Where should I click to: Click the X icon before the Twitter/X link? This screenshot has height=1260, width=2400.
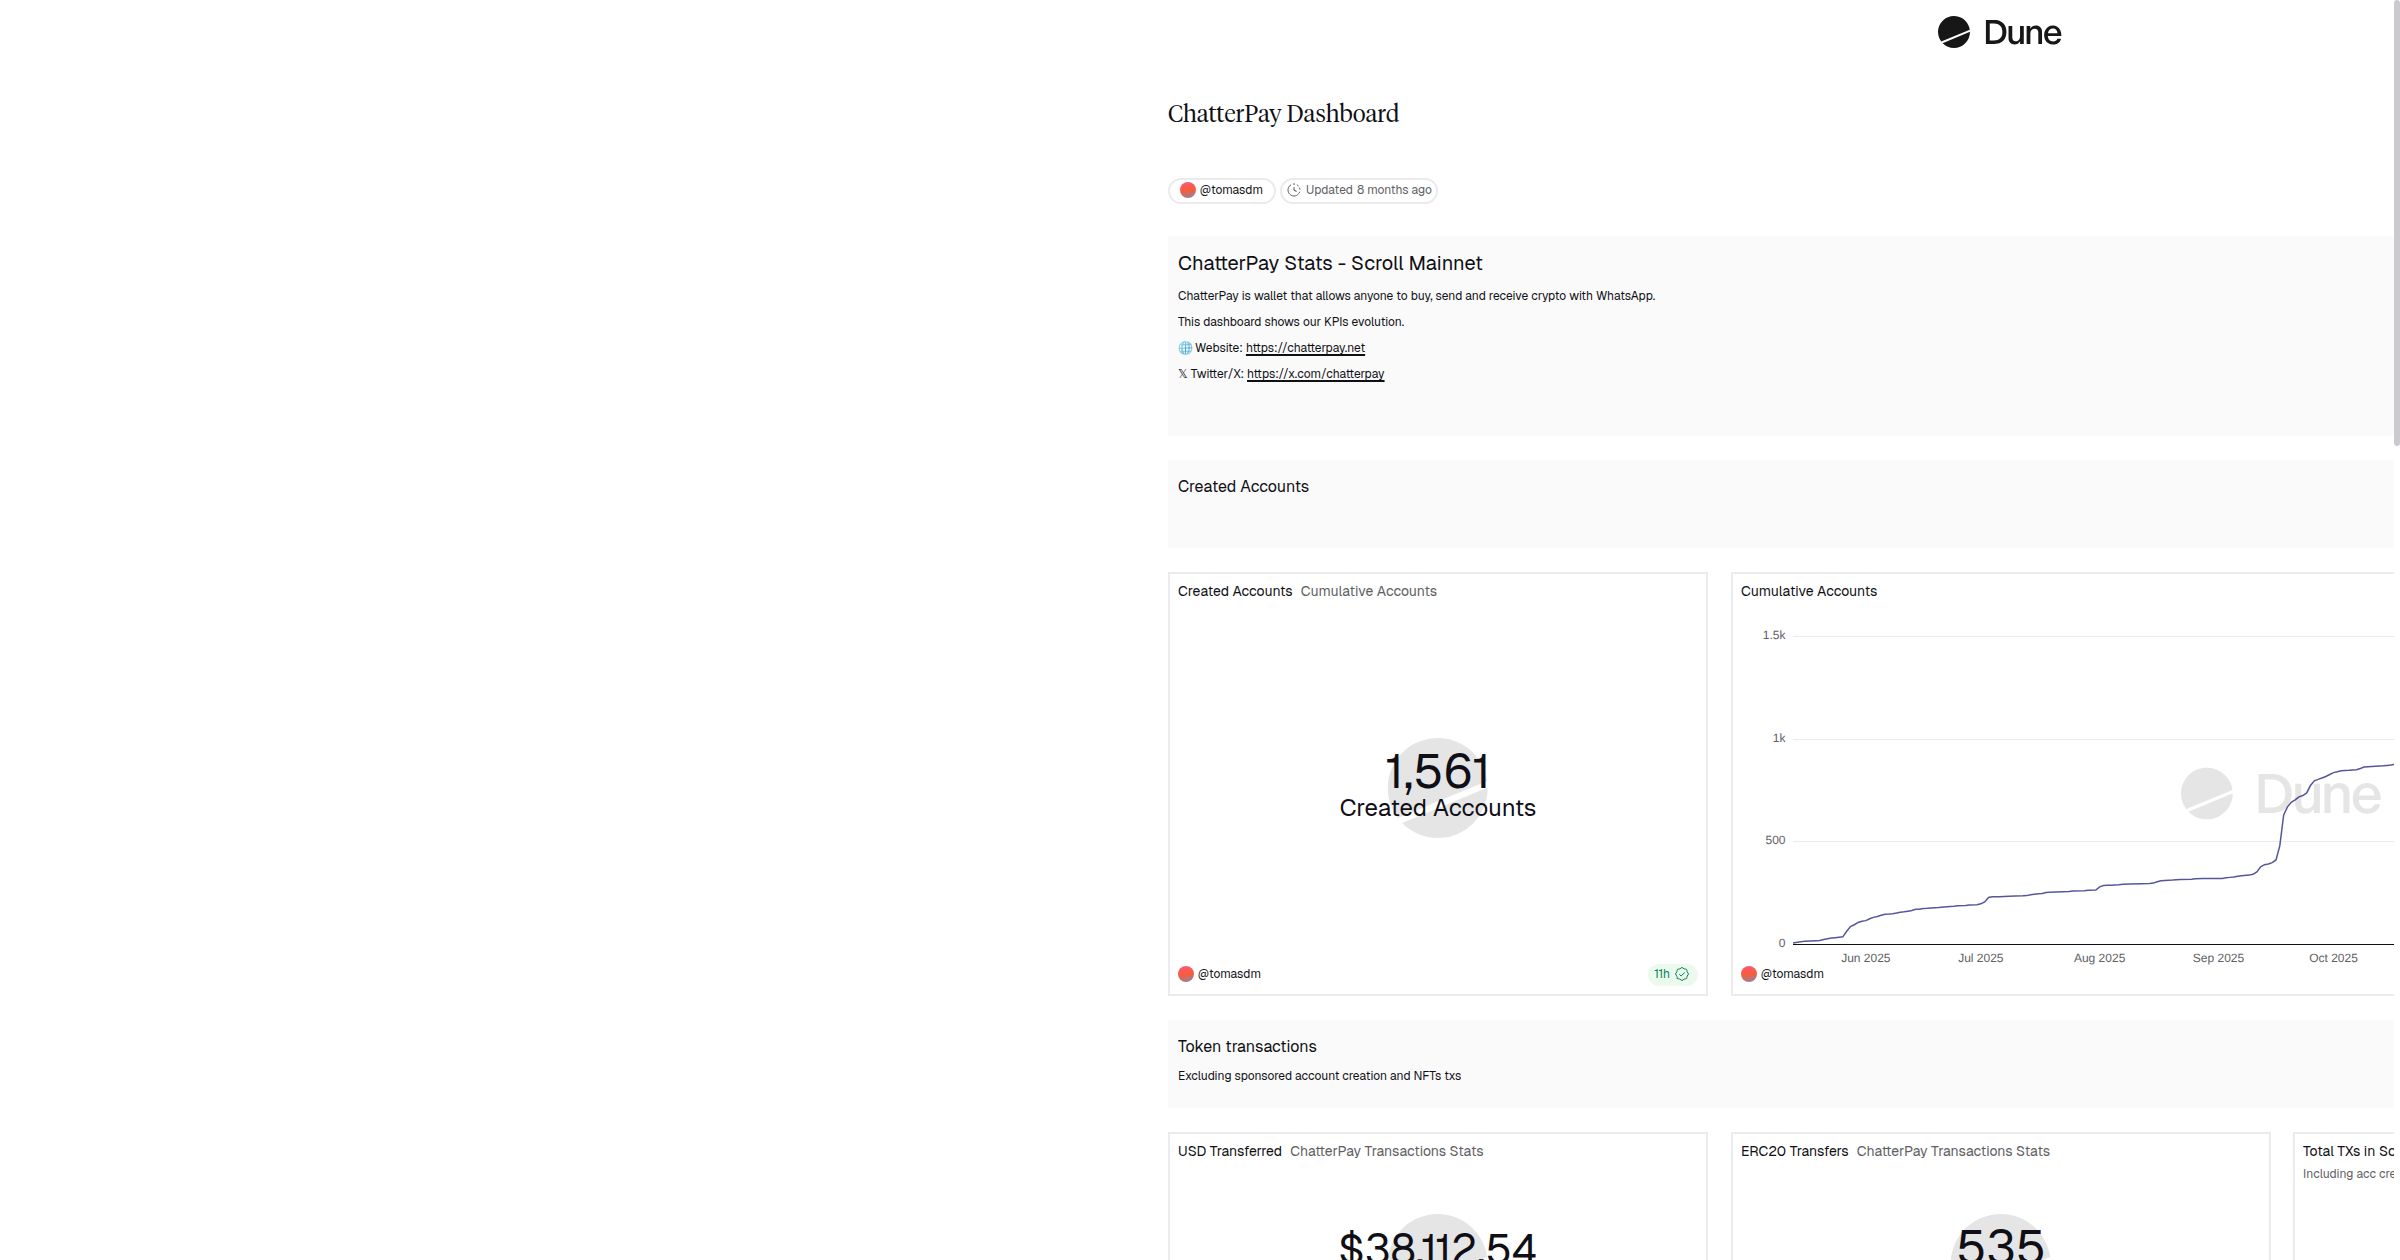(x=1183, y=374)
